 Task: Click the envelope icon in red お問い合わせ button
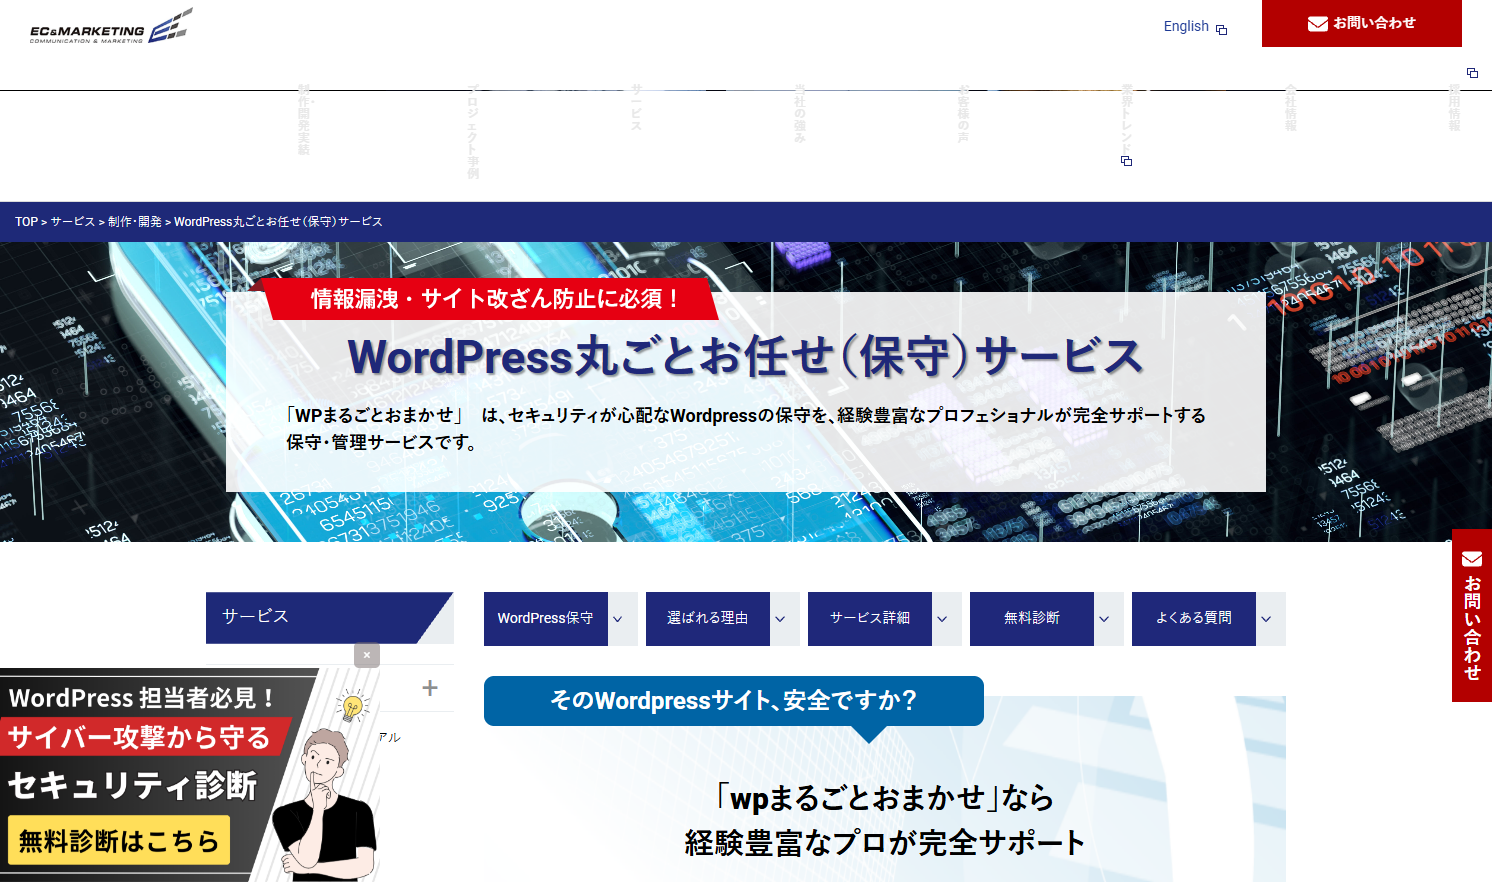[1317, 23]
